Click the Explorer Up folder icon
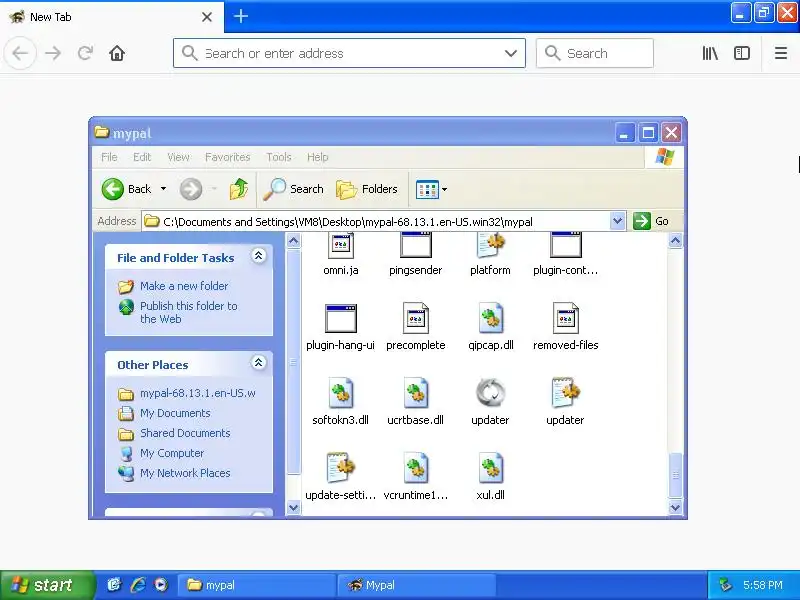800x600 pixels. coord(239,189)
